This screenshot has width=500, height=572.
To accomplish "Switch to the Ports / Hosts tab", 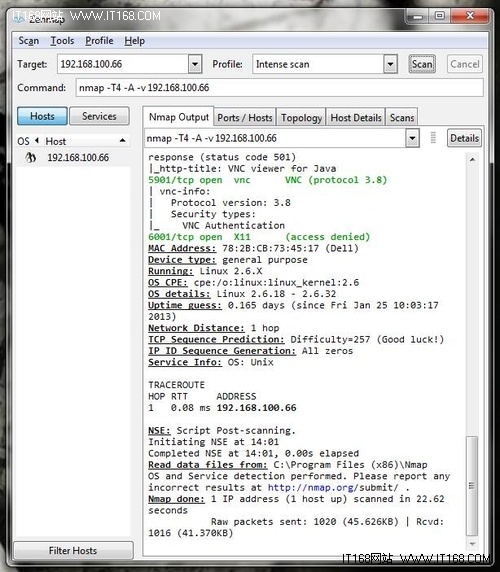I will [x=245, y=118].
